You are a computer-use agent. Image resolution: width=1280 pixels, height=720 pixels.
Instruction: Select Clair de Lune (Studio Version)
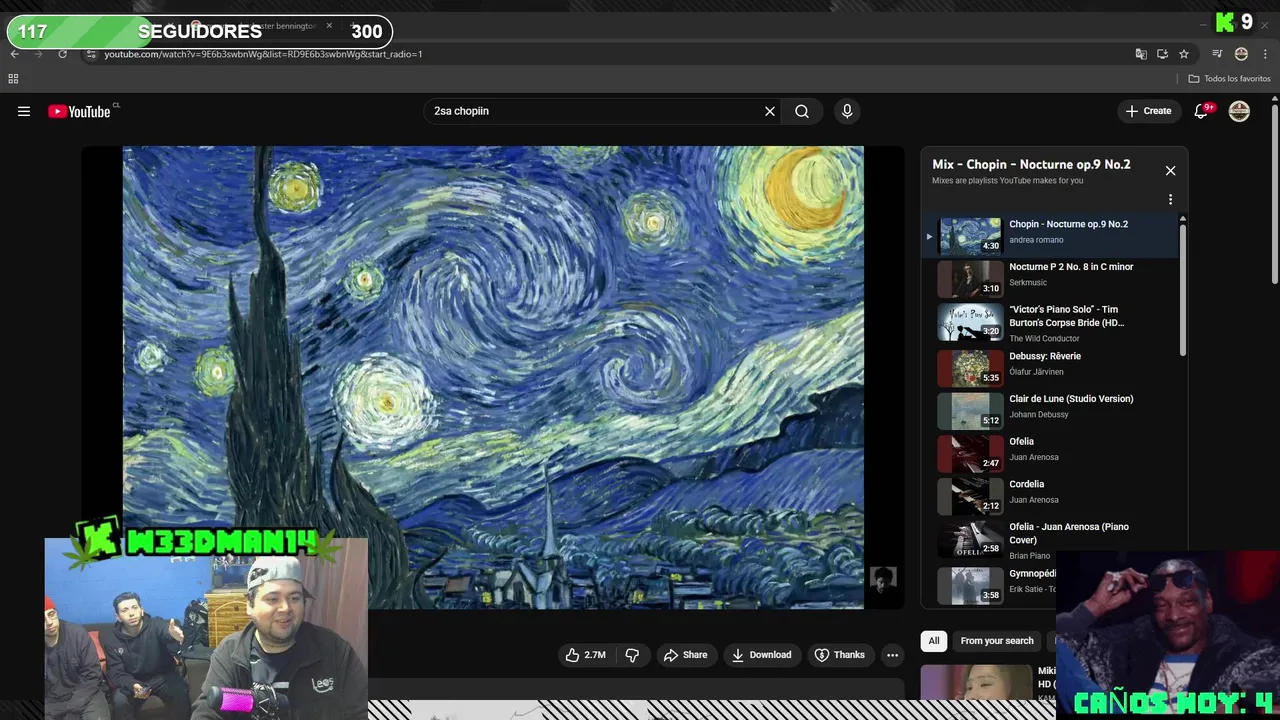tap(1050, 409)
